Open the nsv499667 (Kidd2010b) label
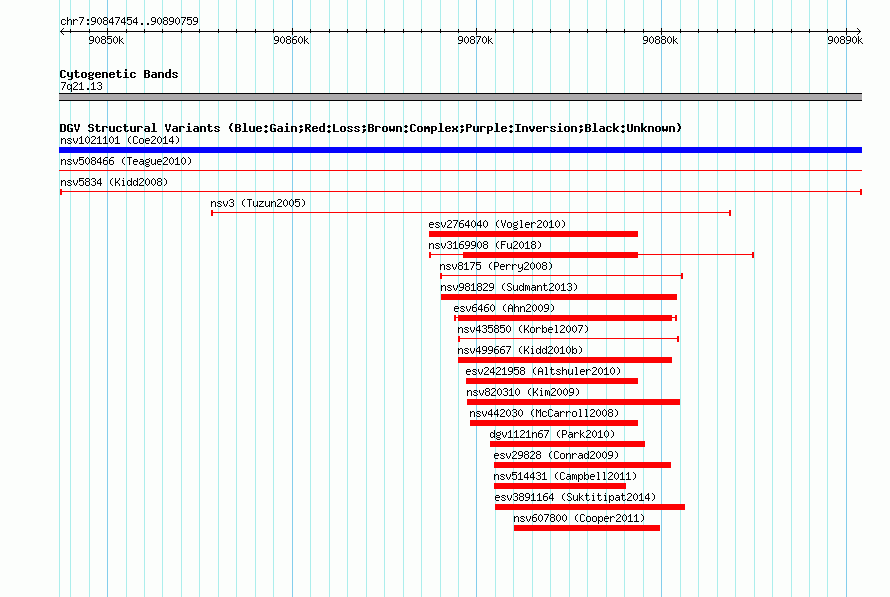 pos(520,350)
